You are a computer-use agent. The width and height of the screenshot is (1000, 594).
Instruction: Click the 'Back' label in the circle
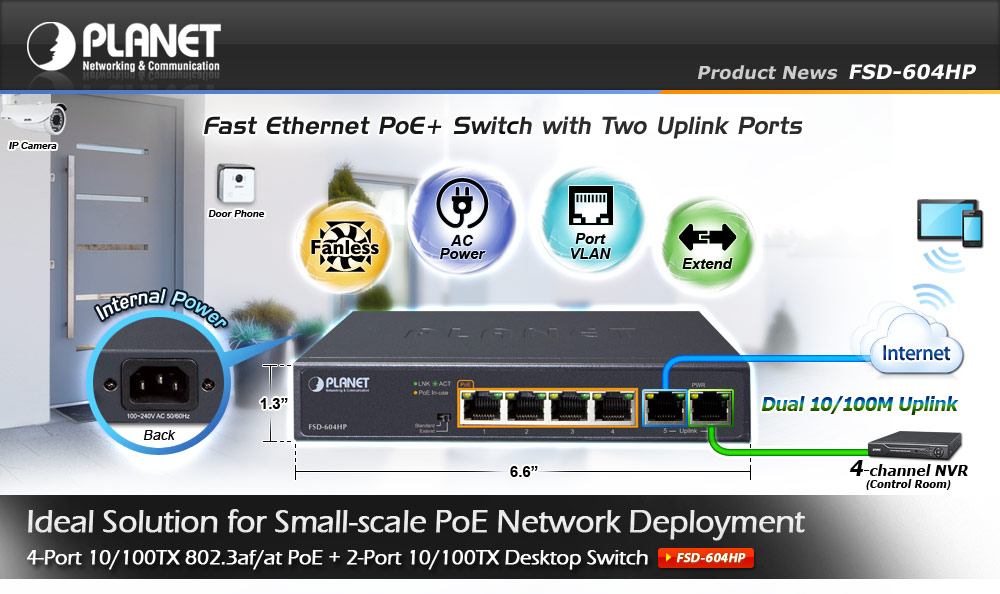pos(159,435)
